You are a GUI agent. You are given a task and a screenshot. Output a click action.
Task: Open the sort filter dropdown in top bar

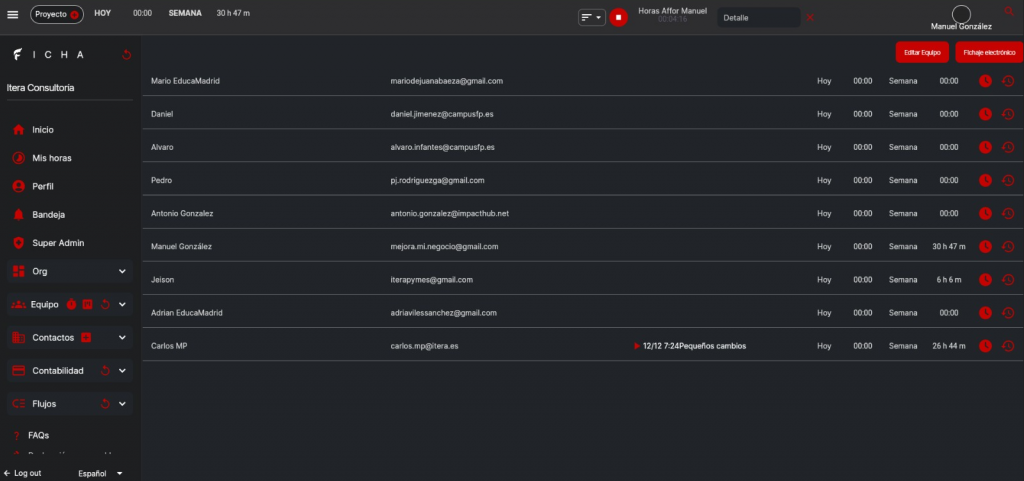tap(592, 17)
